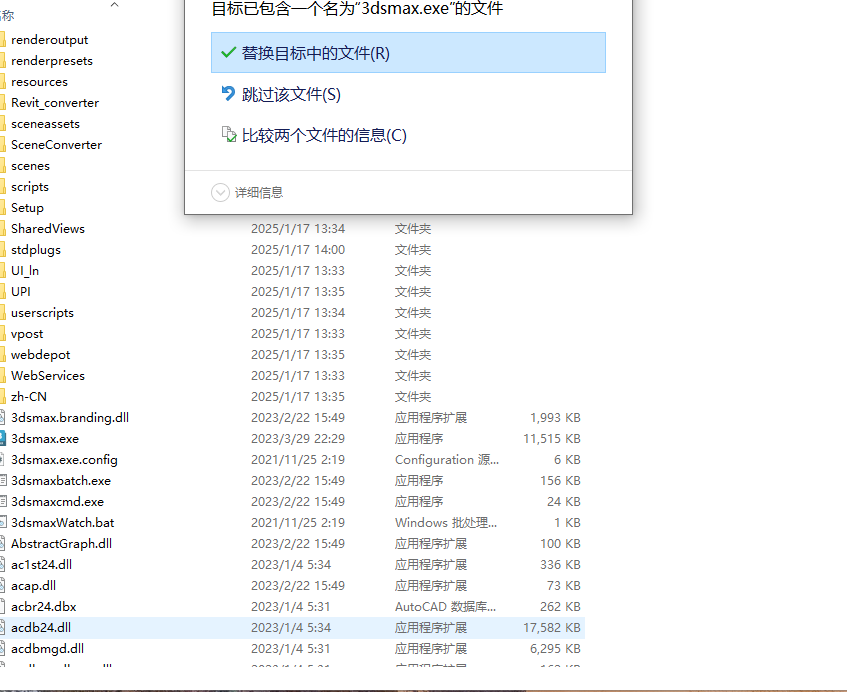Viewport: 847px width, 692px height.
Task: Select the resources folder
Action: point(39,82)
